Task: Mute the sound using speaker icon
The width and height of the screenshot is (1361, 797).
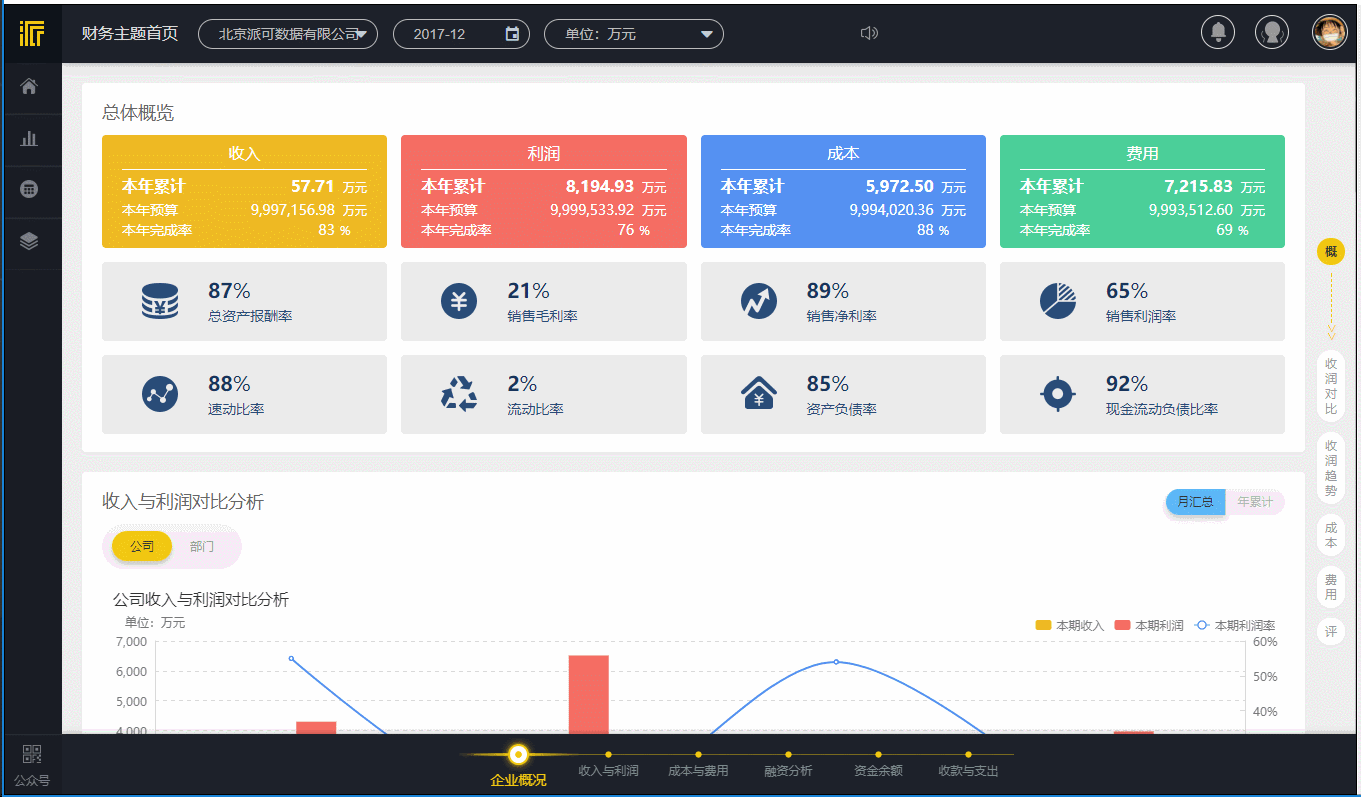Action: [x=869, y=33]
